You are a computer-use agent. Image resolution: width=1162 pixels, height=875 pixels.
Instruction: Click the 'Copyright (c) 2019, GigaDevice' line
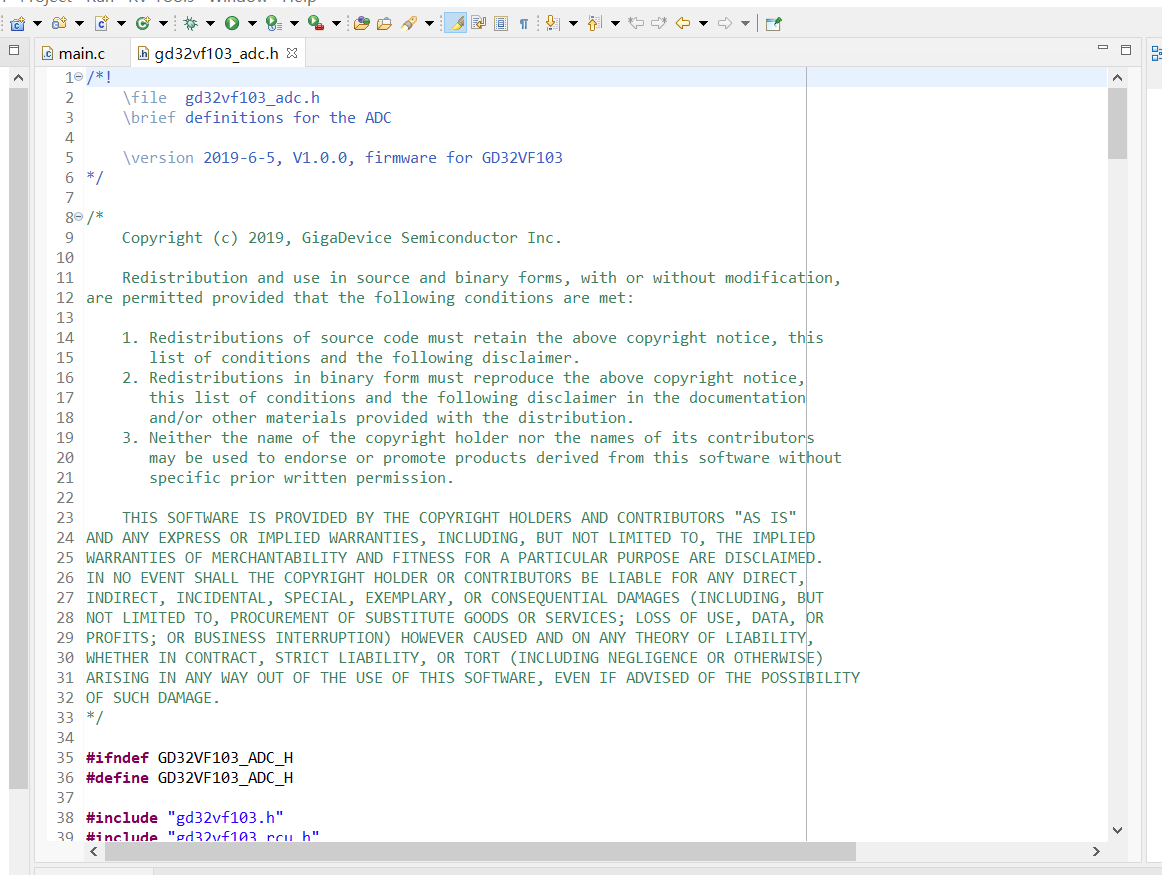(342, 238)
